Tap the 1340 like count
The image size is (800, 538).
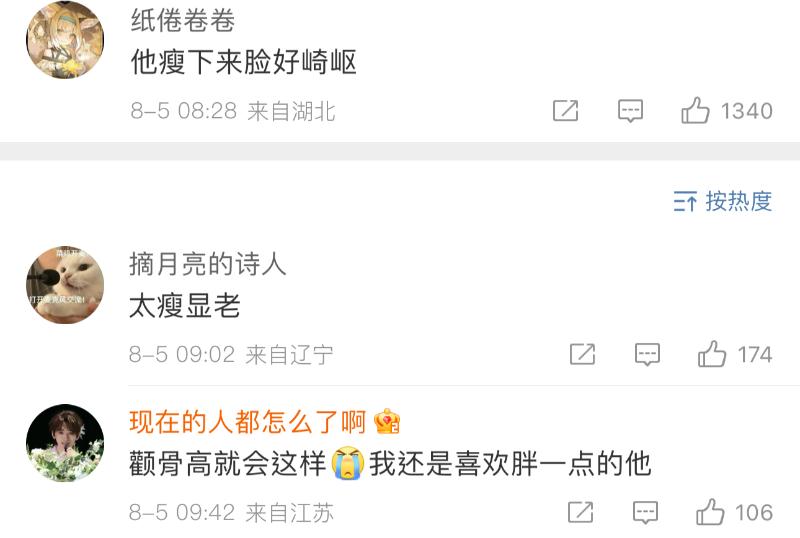point(746,111)
